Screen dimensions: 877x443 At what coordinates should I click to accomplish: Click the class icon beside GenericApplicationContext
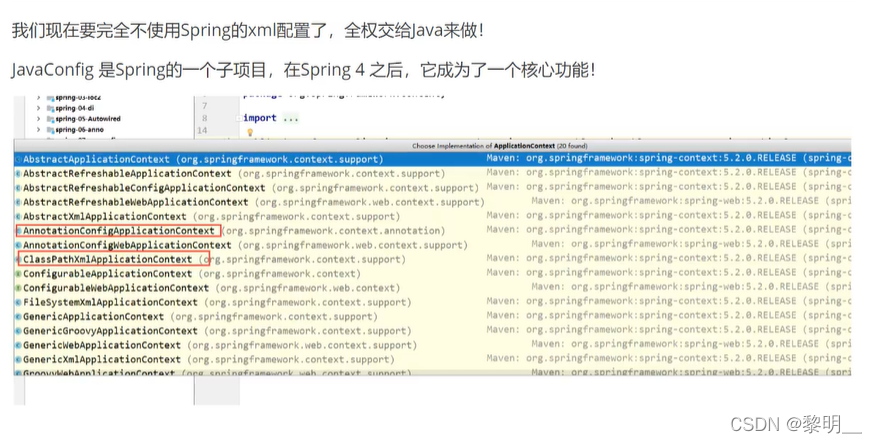point(18,317)
